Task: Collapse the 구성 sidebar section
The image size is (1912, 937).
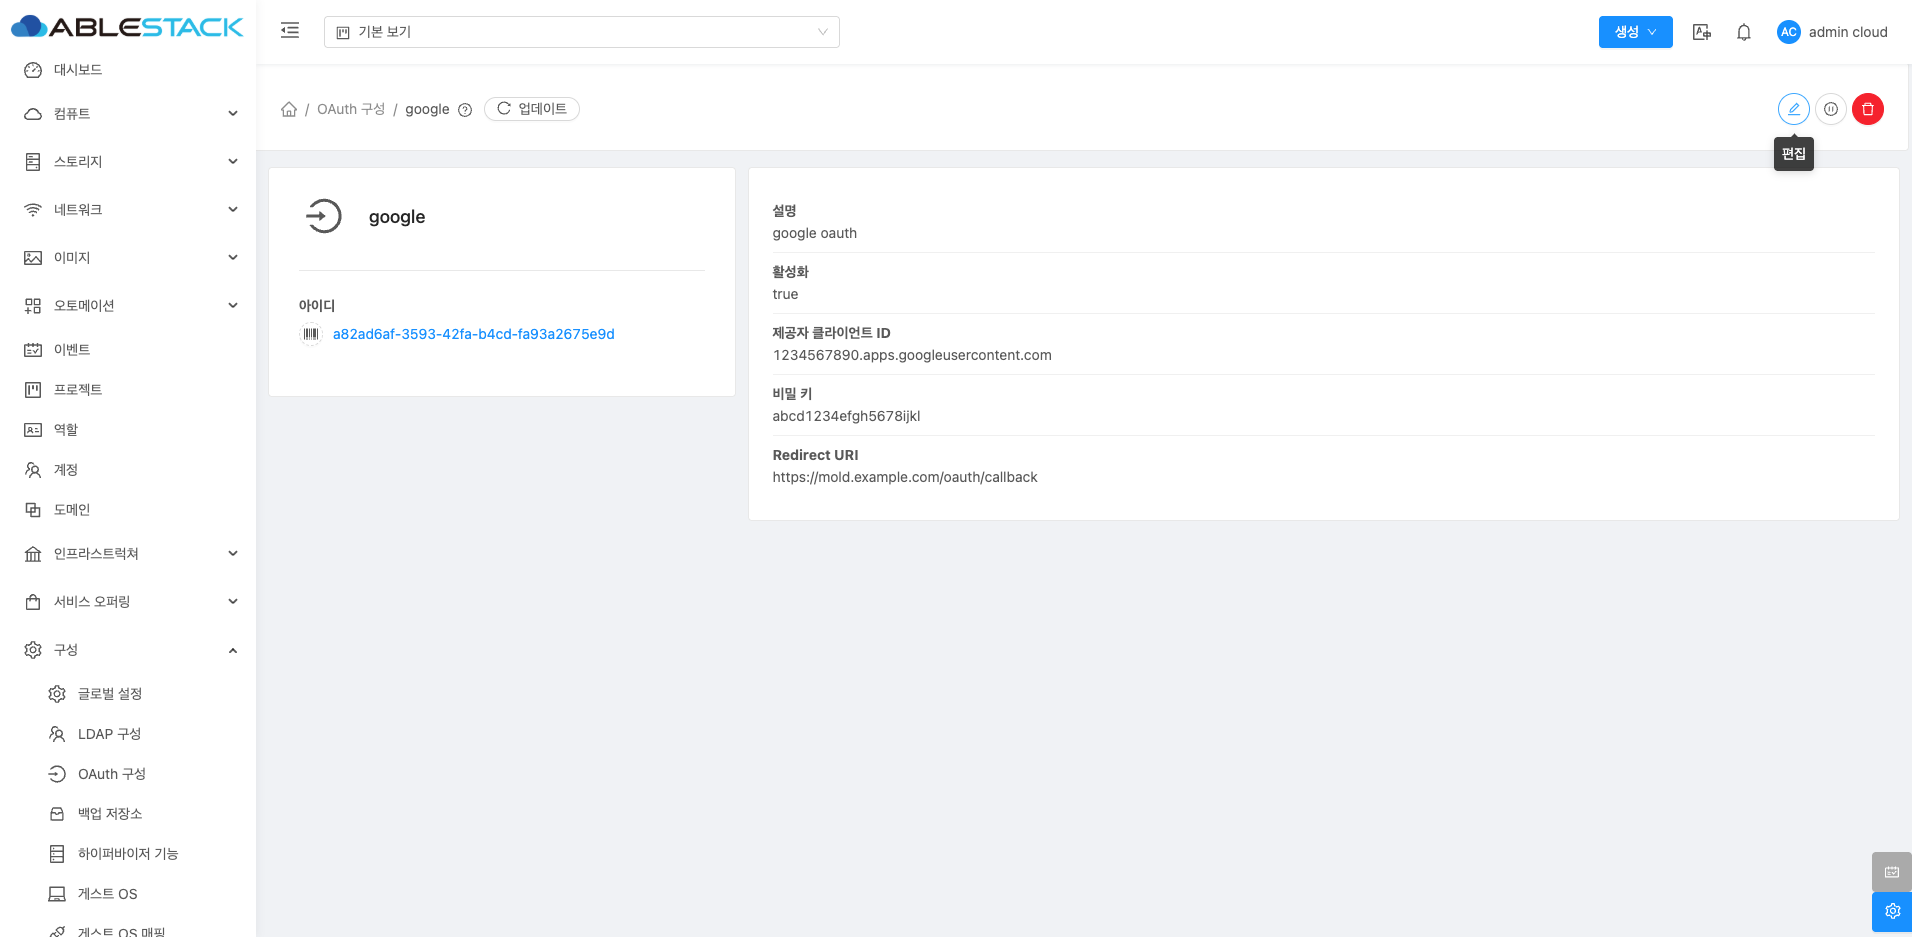Action: pyautogui.click(x=130, y=650)
